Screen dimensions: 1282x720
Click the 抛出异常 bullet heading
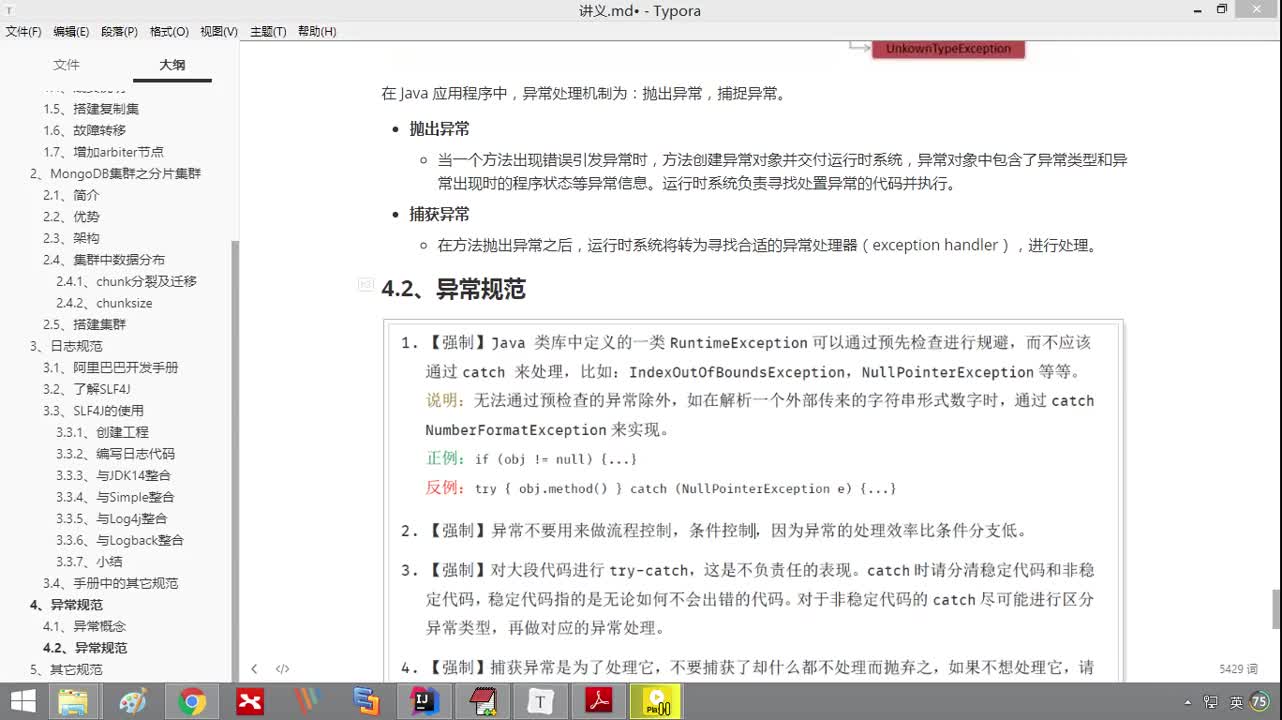tap(439, 129)
